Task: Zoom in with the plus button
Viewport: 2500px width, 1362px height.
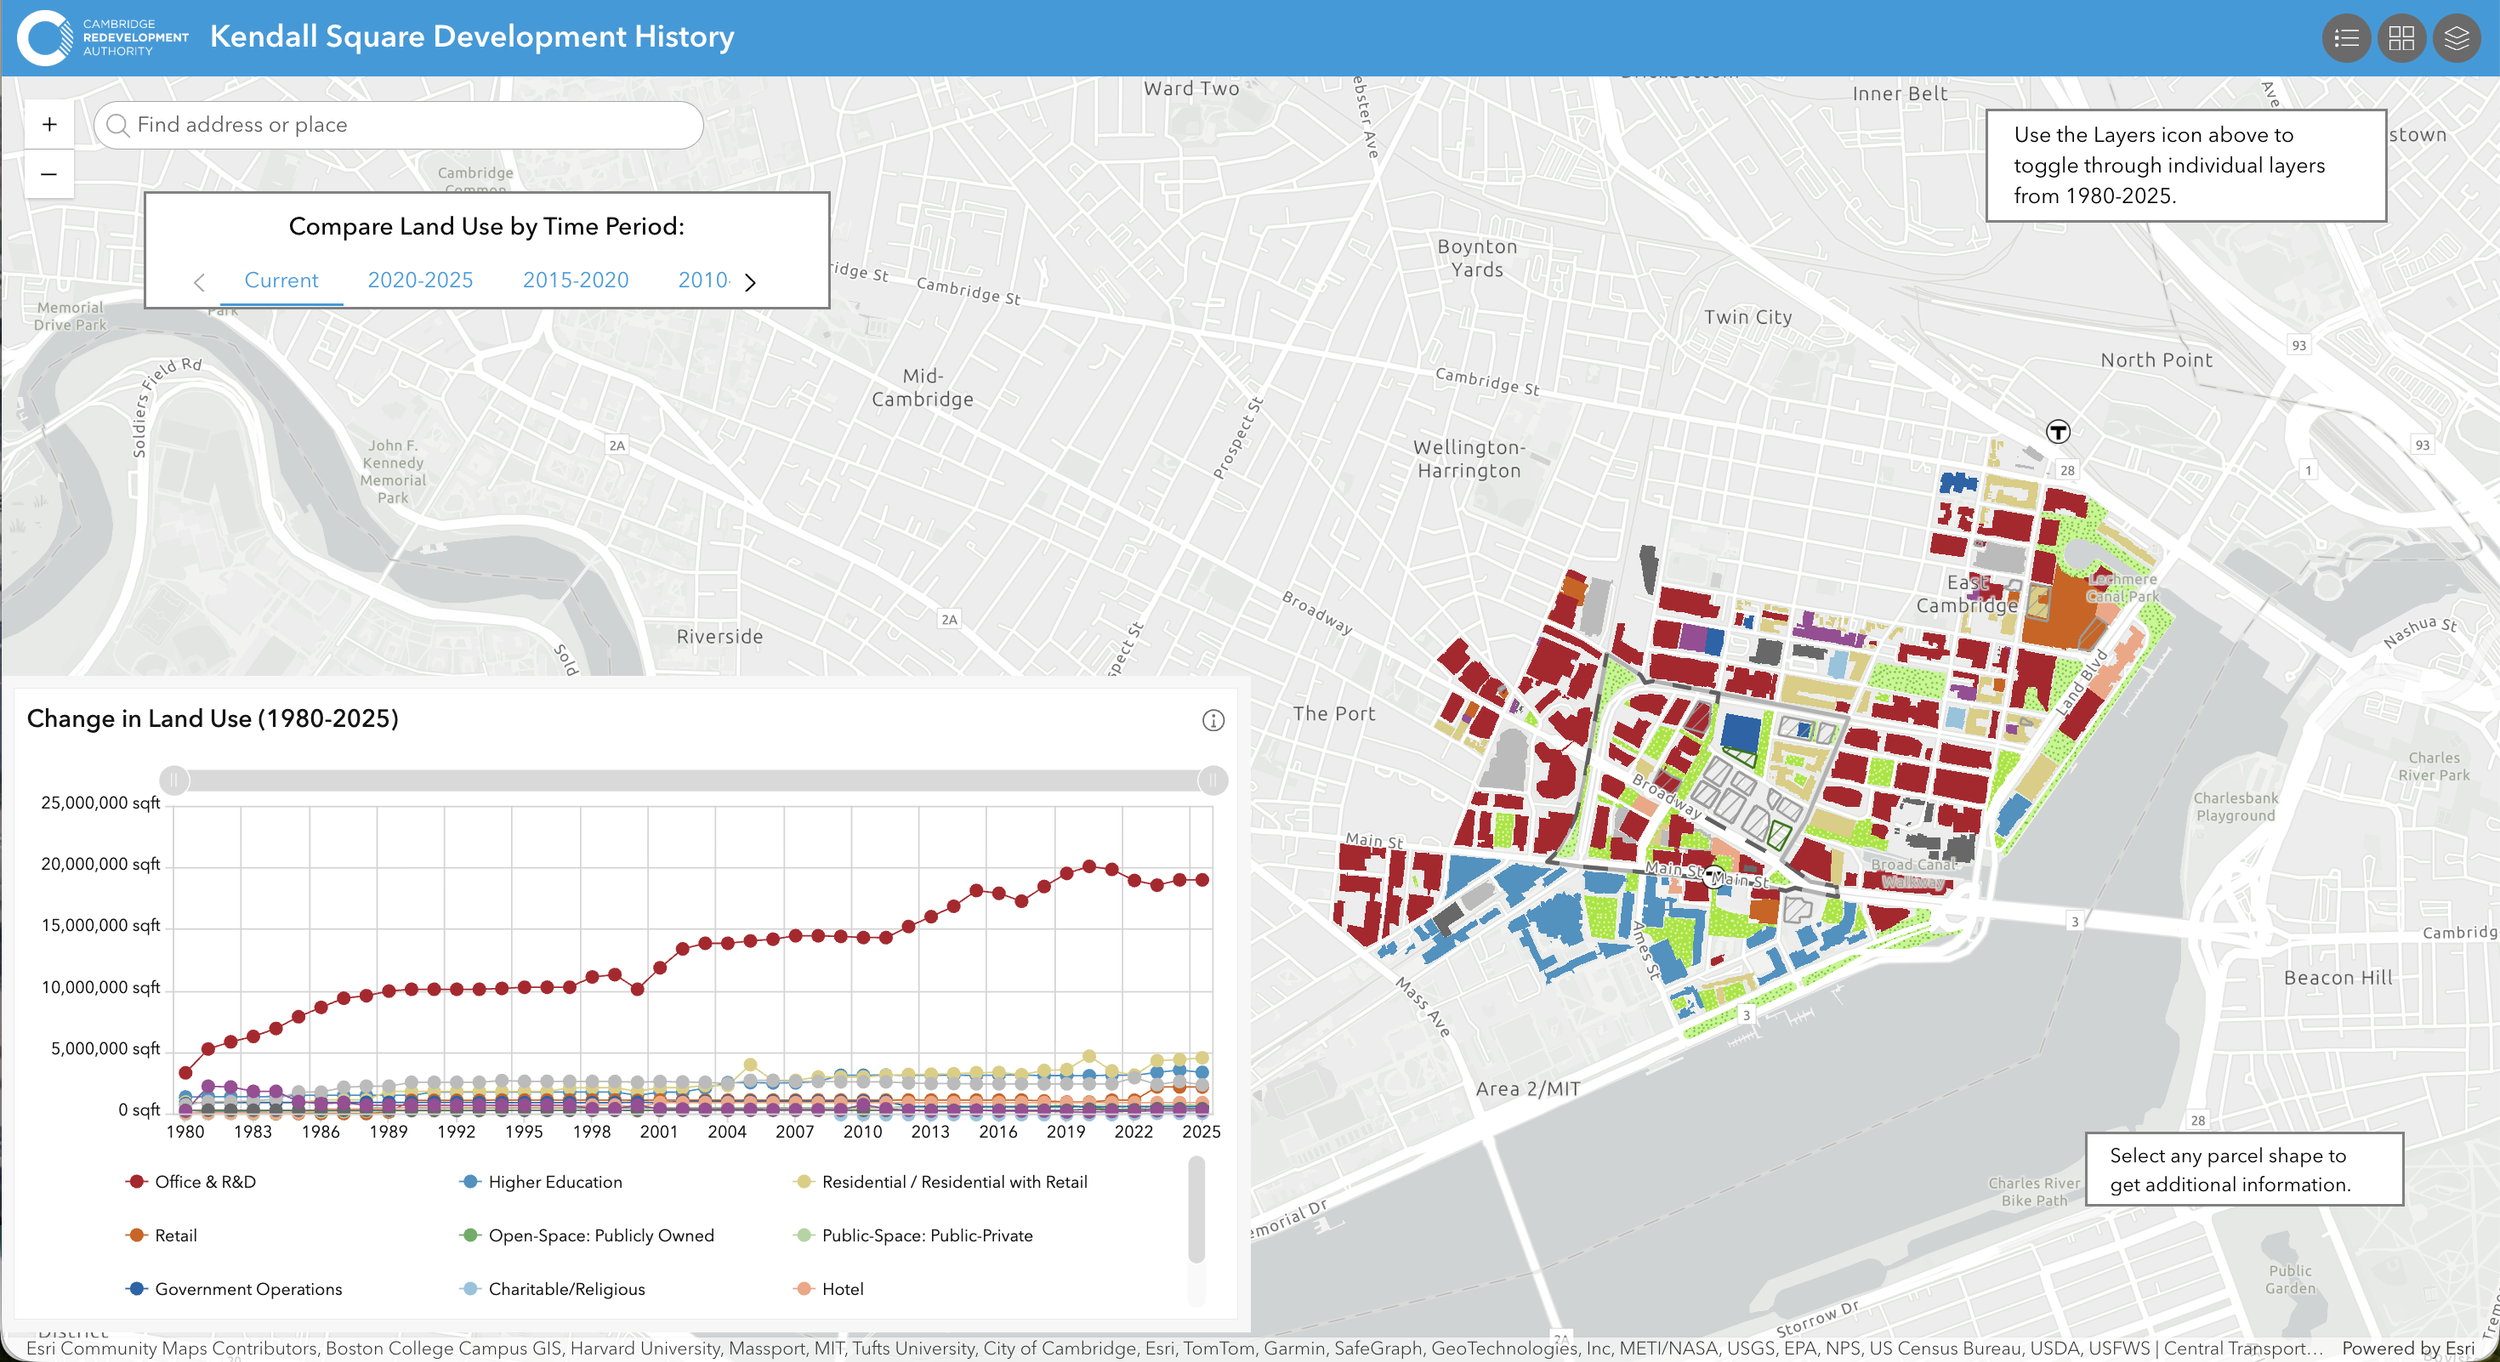Action: (49, 125)
